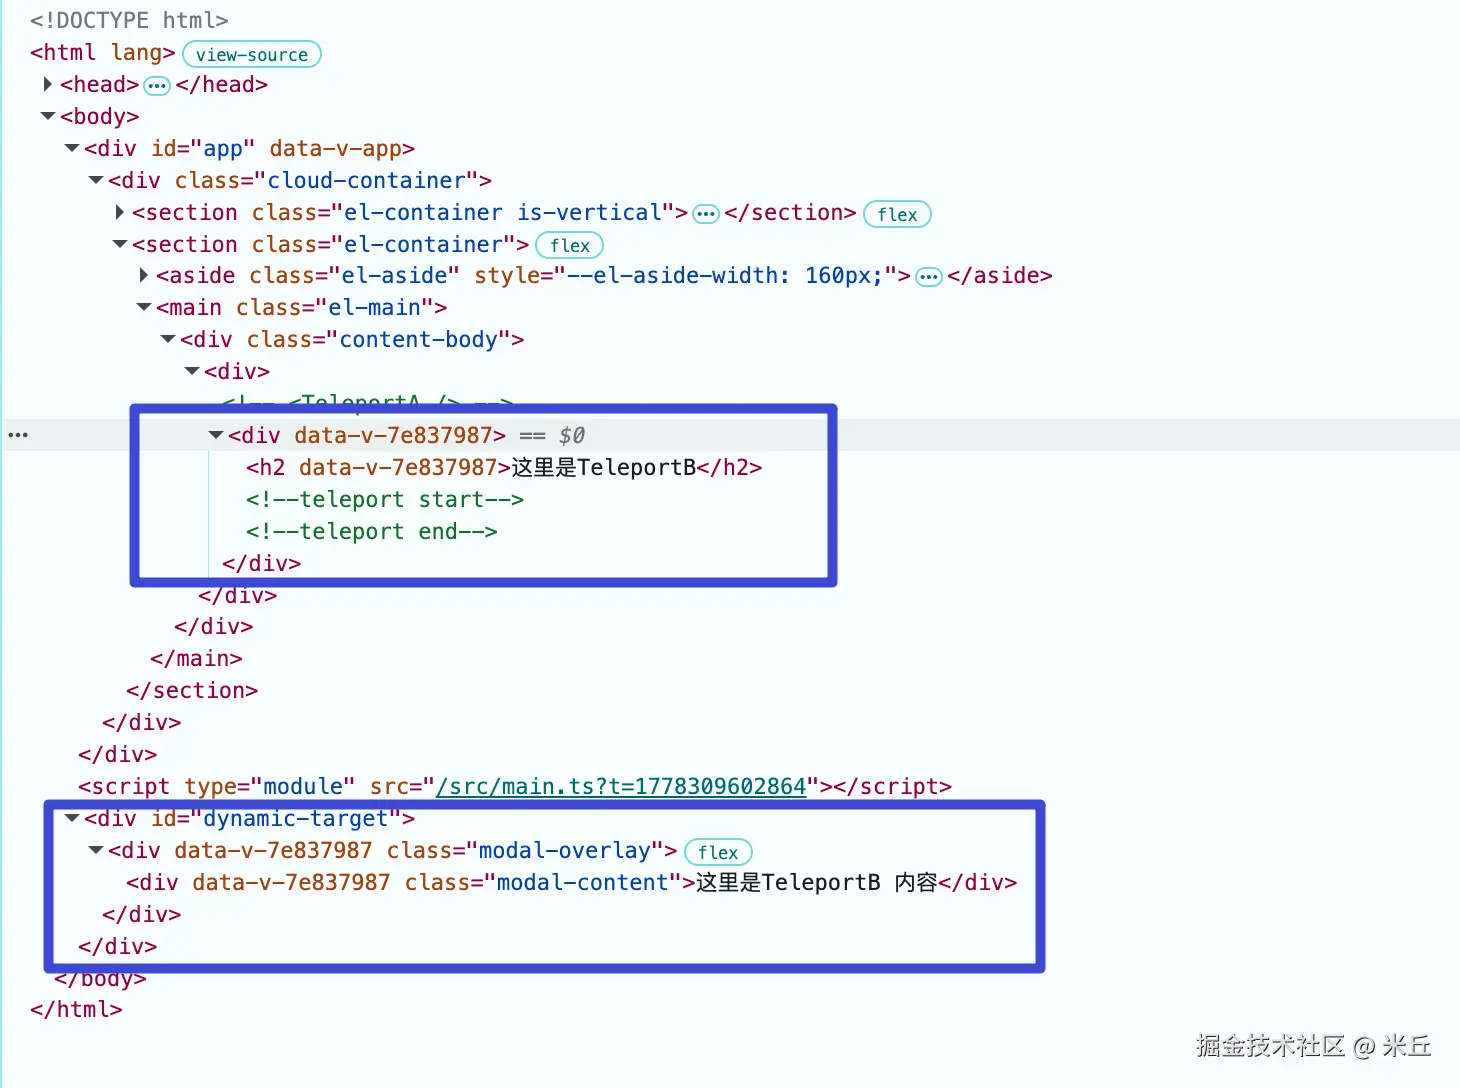Viewport: 1460px width, 1088px height.
Task: Click the closing </section> tag
Action: (192, 690)
